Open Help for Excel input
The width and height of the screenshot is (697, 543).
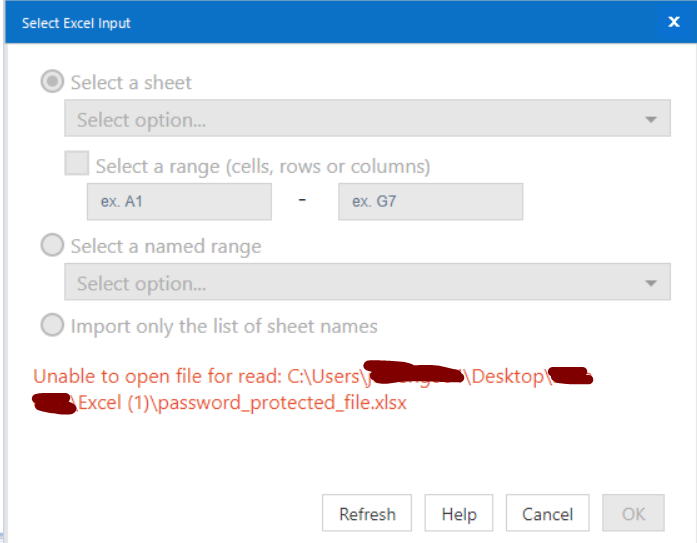pos(459,514)
